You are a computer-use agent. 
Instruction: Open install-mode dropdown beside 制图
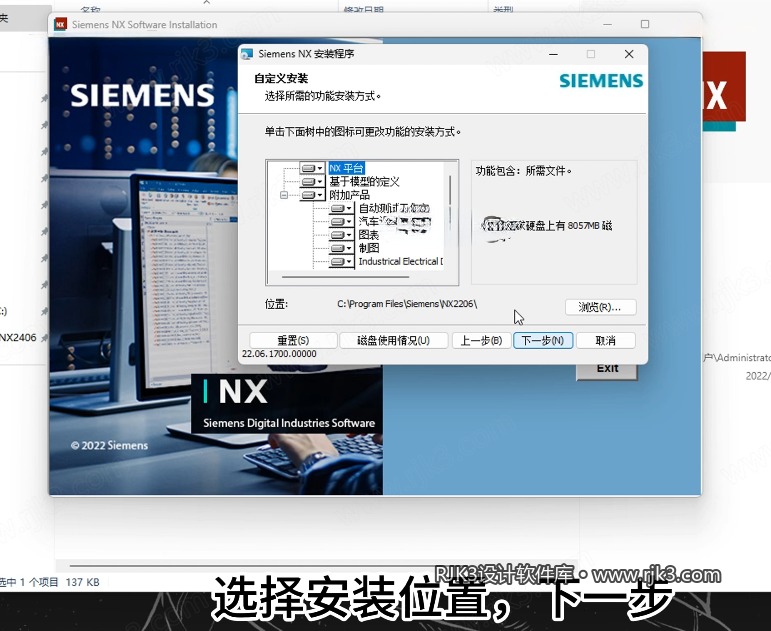(342, 248)
